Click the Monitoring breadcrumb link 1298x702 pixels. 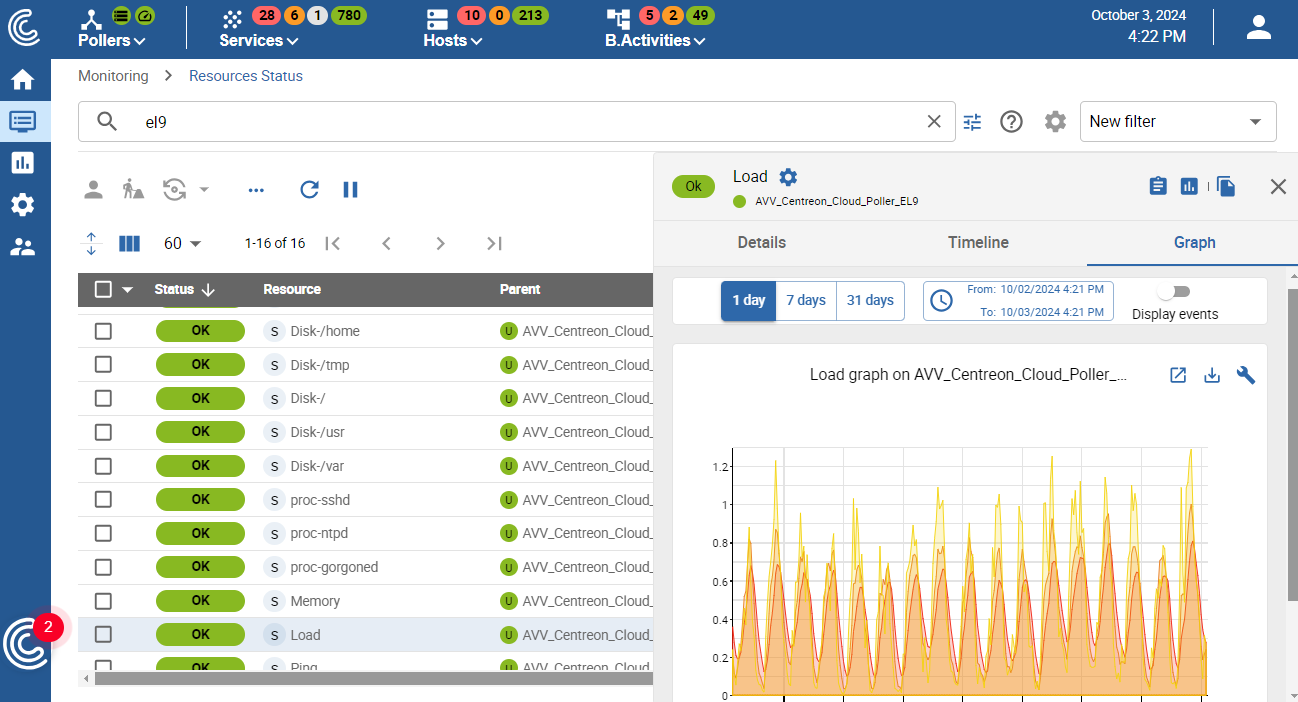tap(113, 75)
